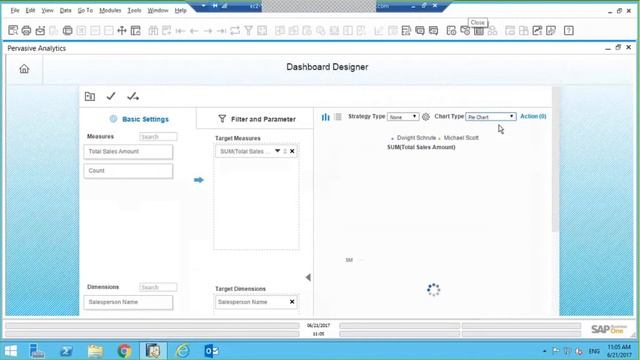Go to First Data Record arrow
Viewport: 640px width, 360px height.
[x=180, y=31]
